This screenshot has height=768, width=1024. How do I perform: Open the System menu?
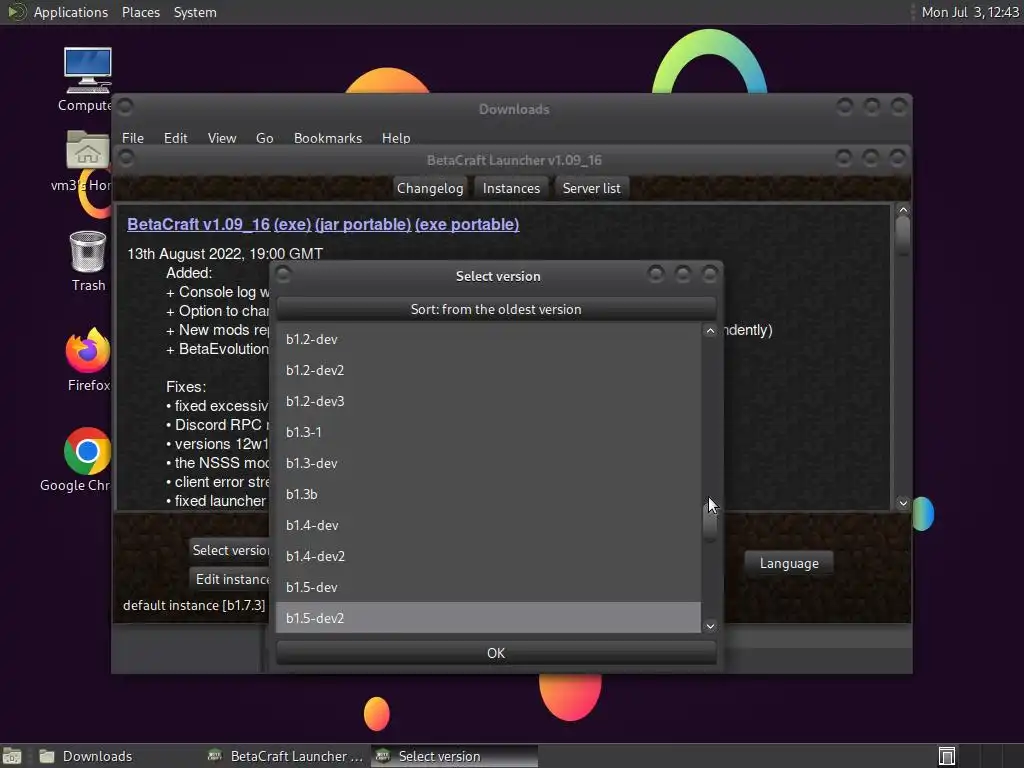point(195,12)
